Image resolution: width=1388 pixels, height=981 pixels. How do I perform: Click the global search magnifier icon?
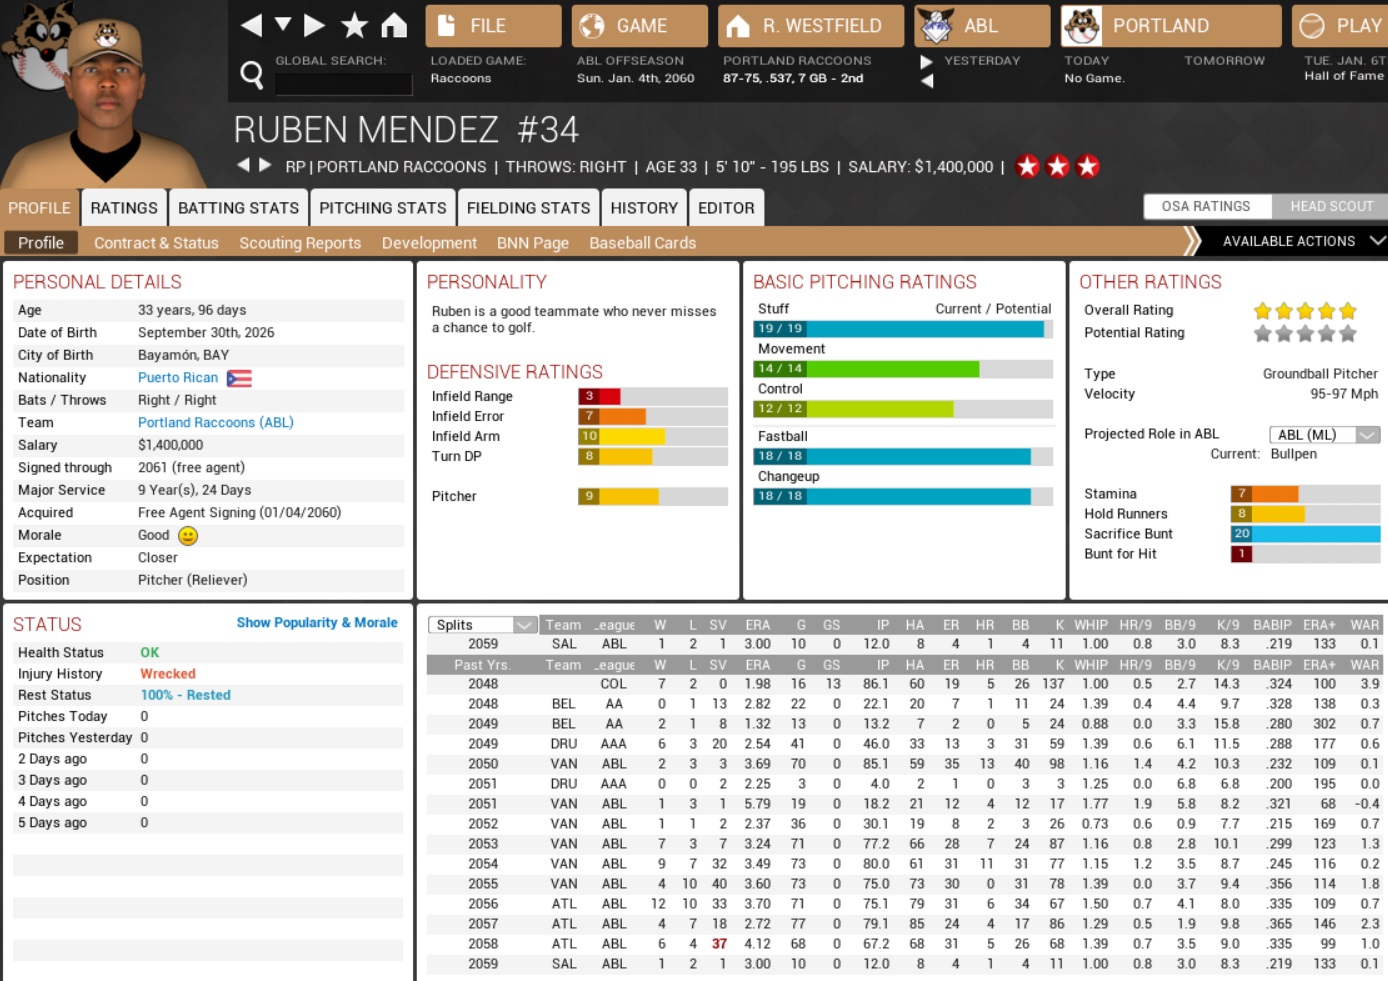pyautogui.click(x=252, y=74)
